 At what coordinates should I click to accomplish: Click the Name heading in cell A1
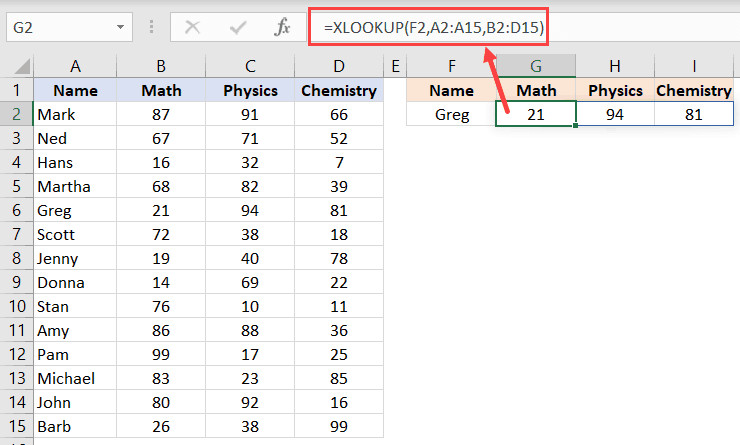[x=75, y=90]
